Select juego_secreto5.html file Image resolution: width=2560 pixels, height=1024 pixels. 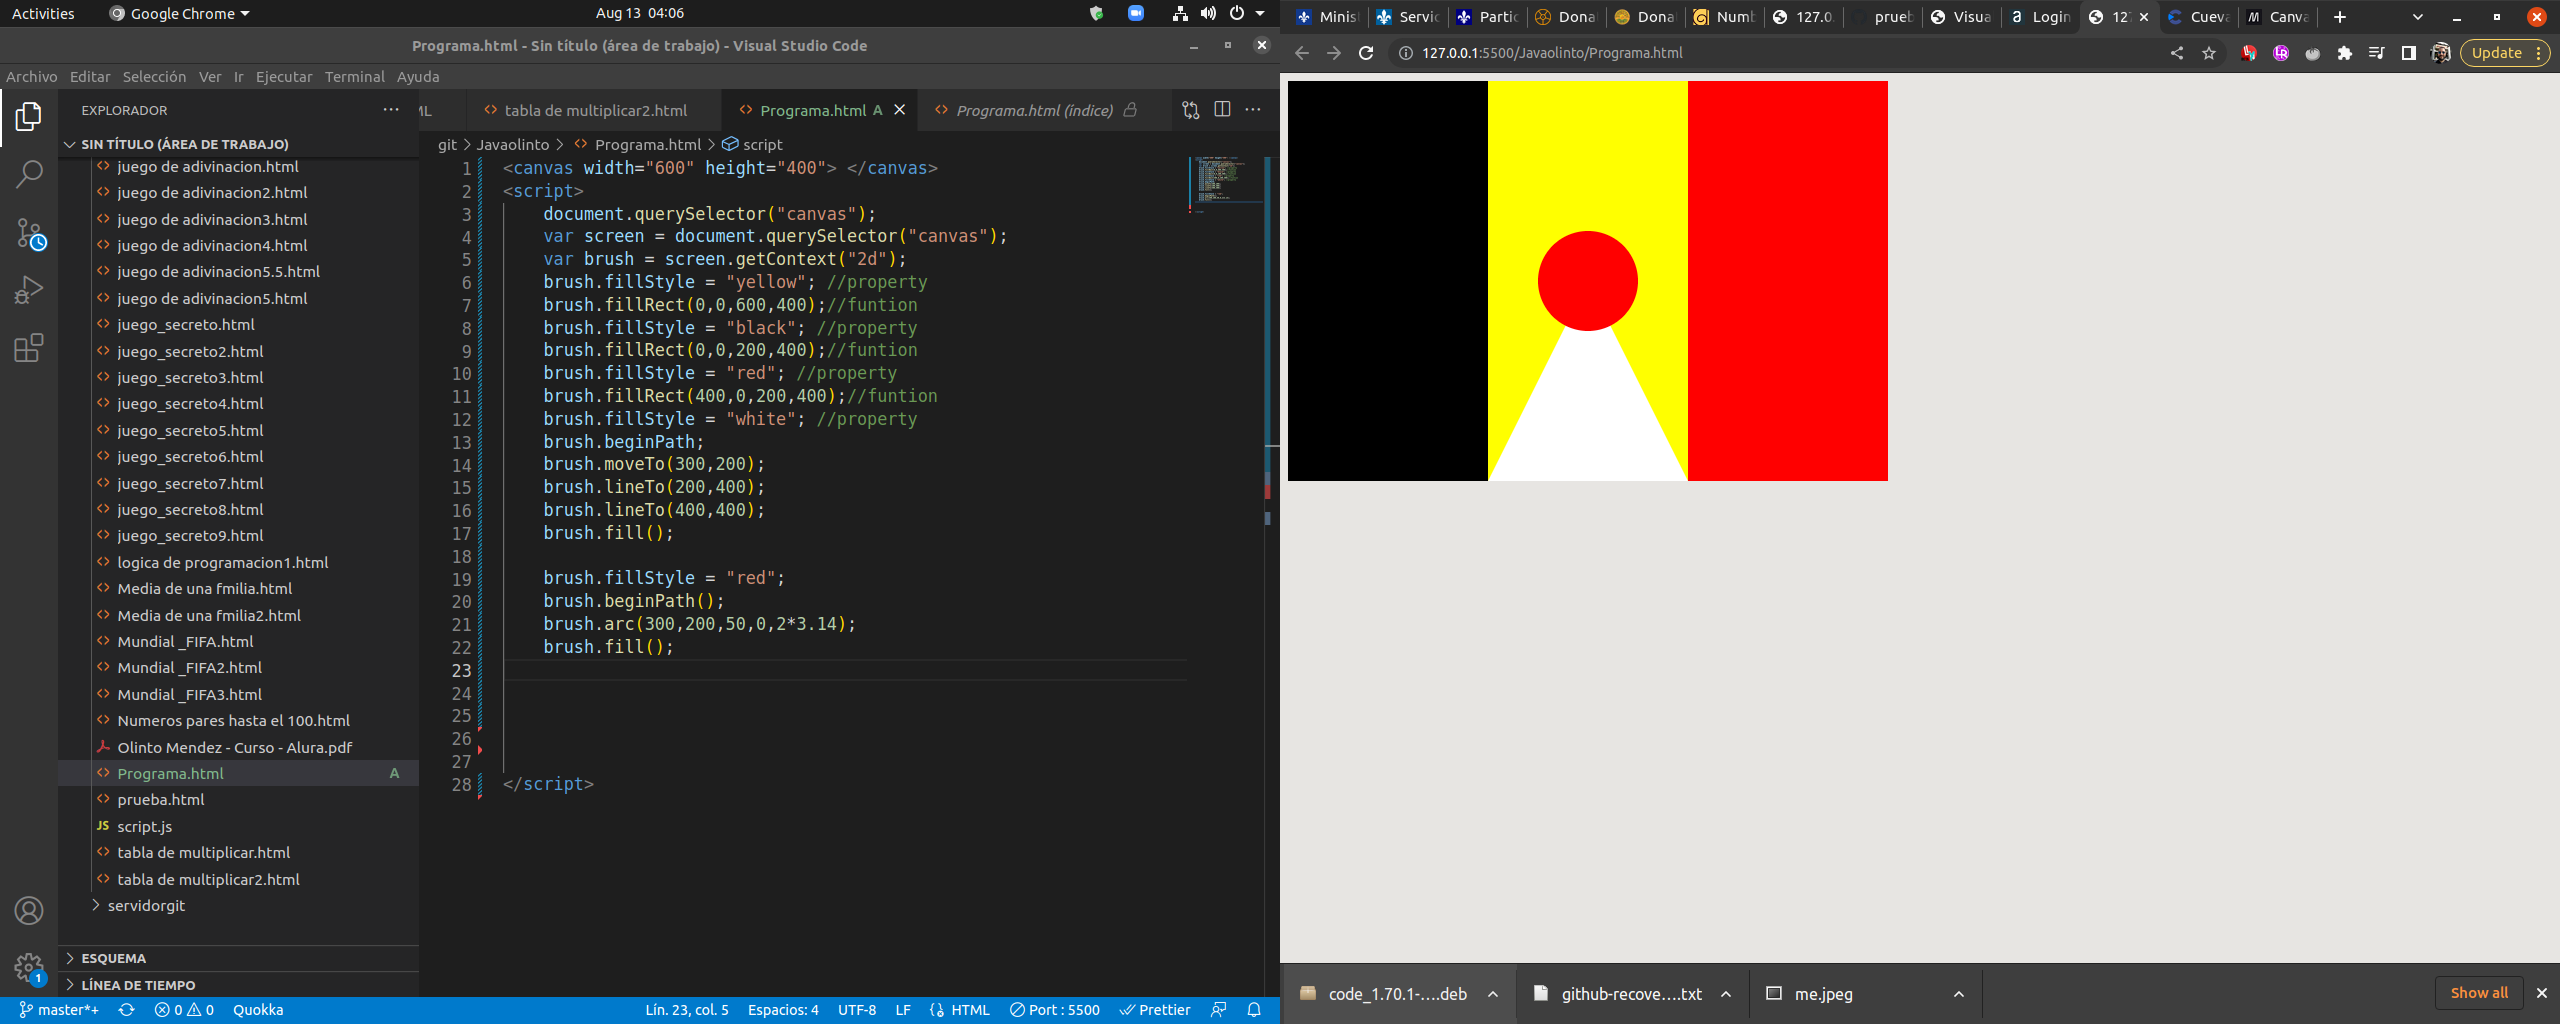[x=190, y=431]
